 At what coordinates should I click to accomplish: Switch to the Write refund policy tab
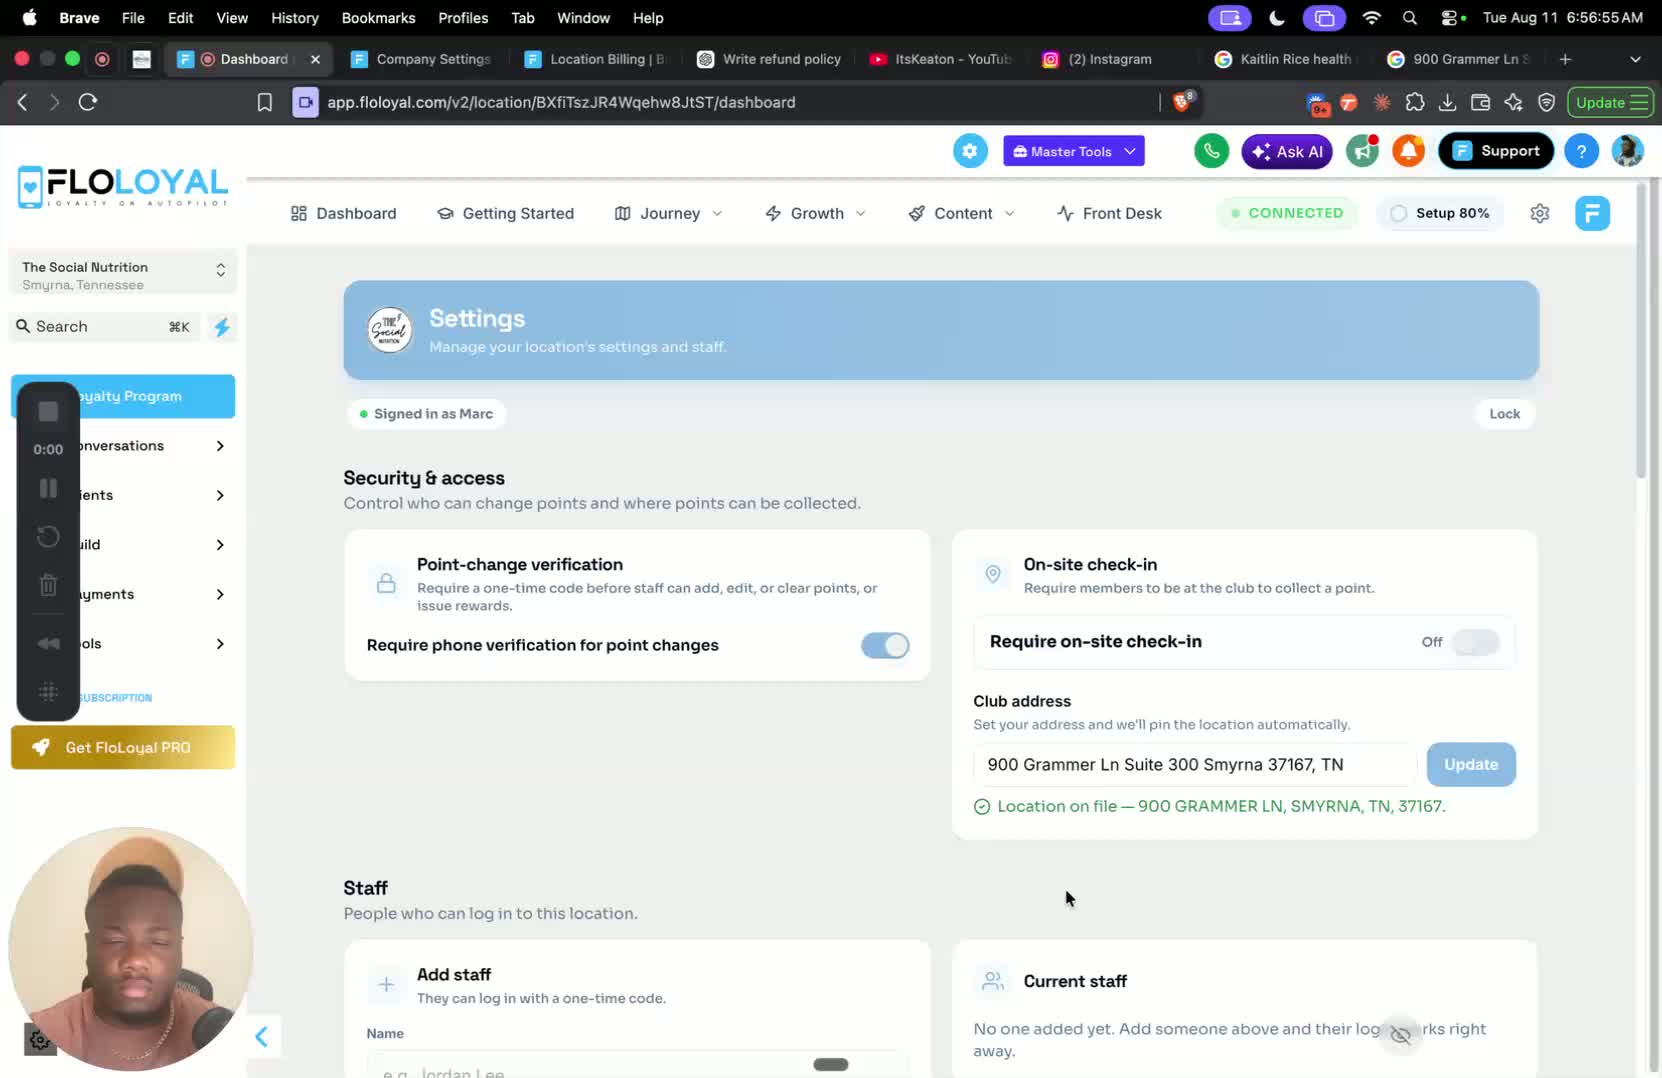pos(769,59)
